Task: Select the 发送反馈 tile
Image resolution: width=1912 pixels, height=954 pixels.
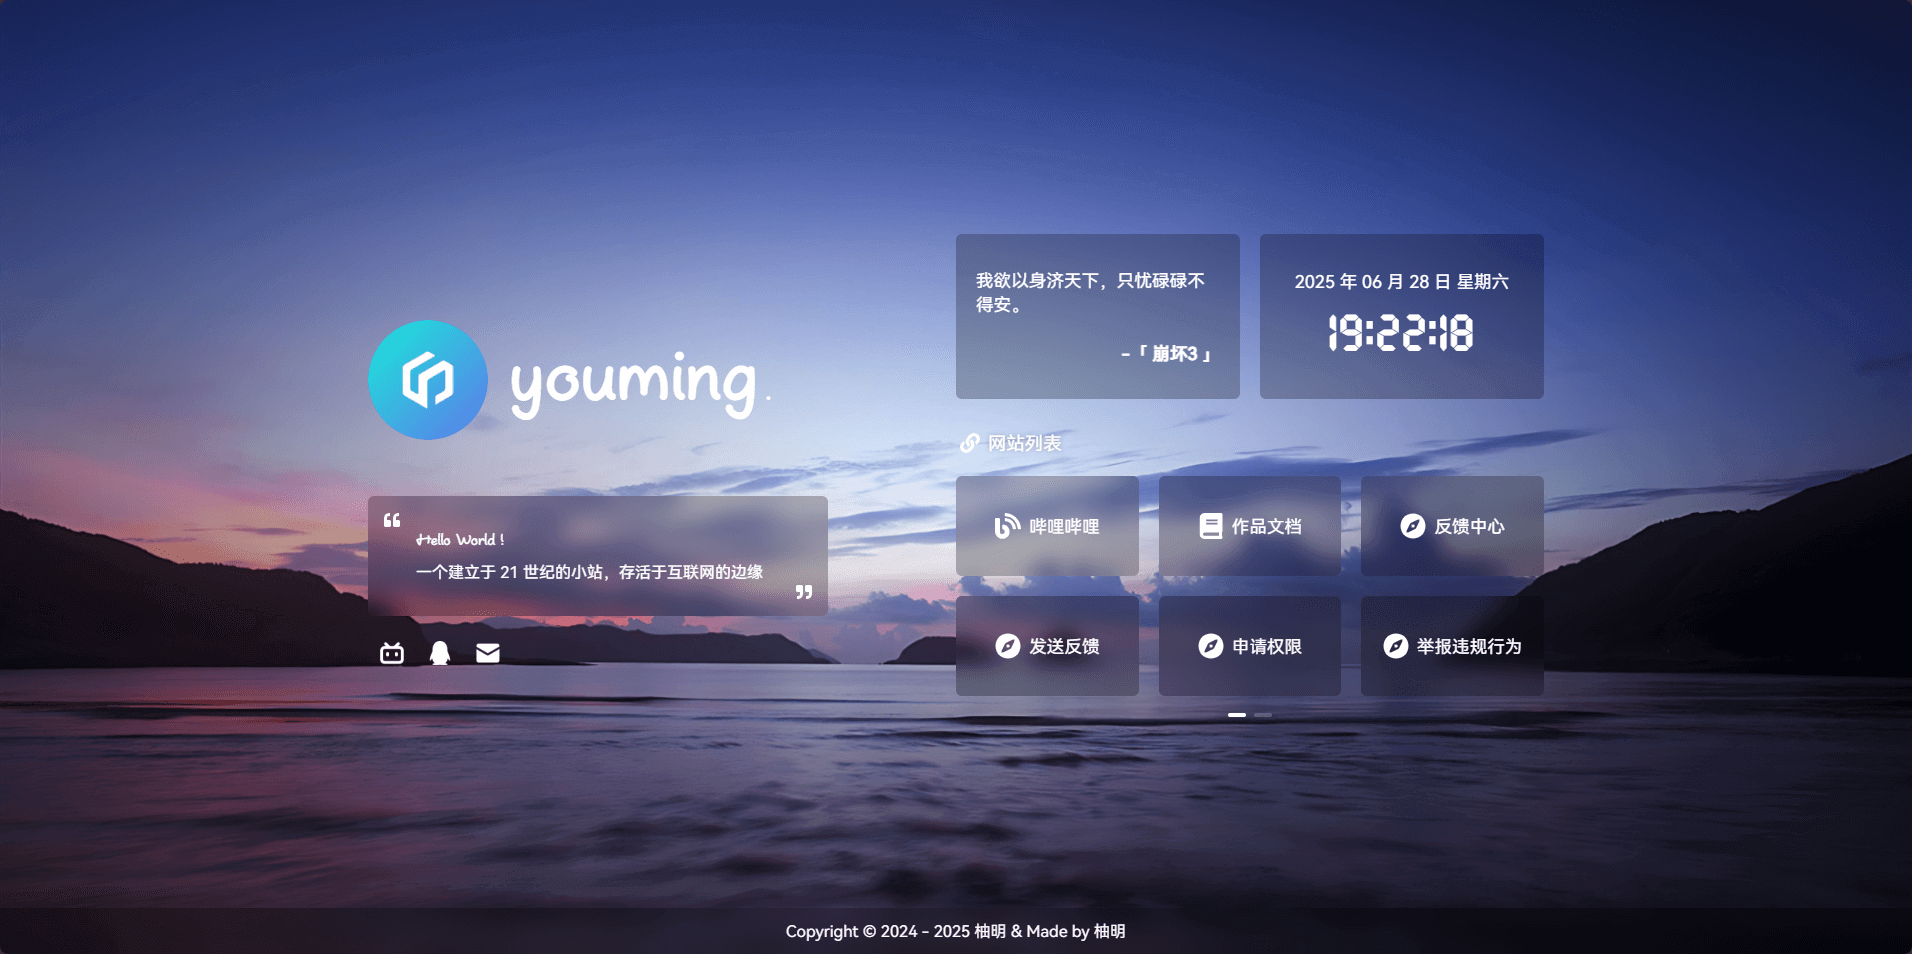Action: tap(1047, 646)
